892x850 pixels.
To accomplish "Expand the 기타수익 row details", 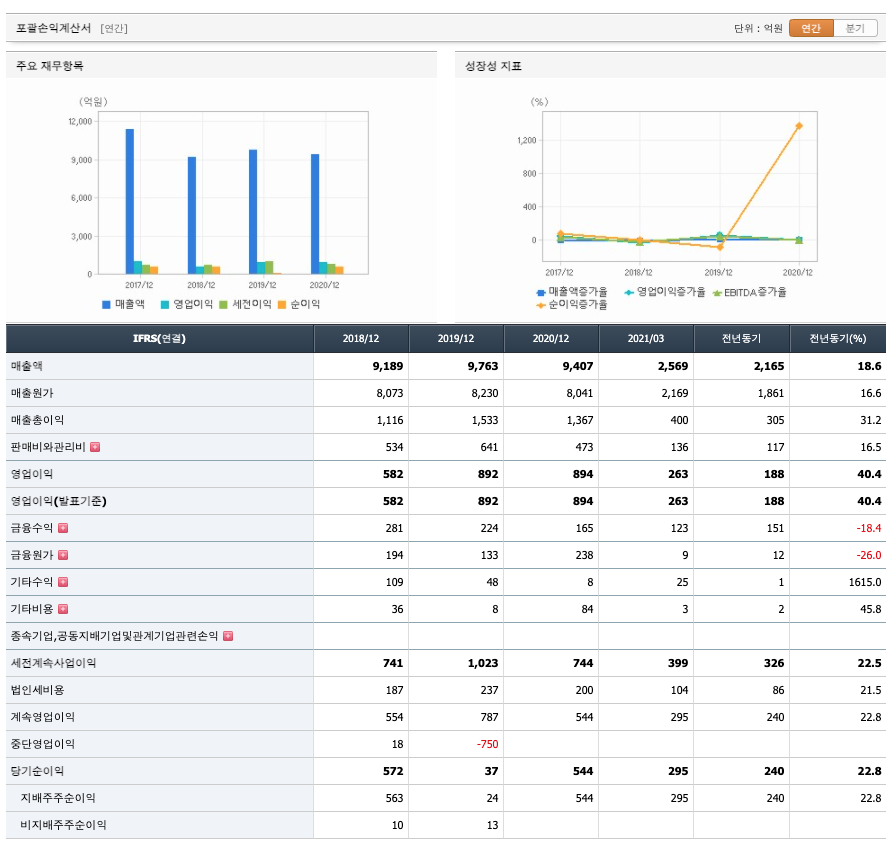I will [63, 582].
